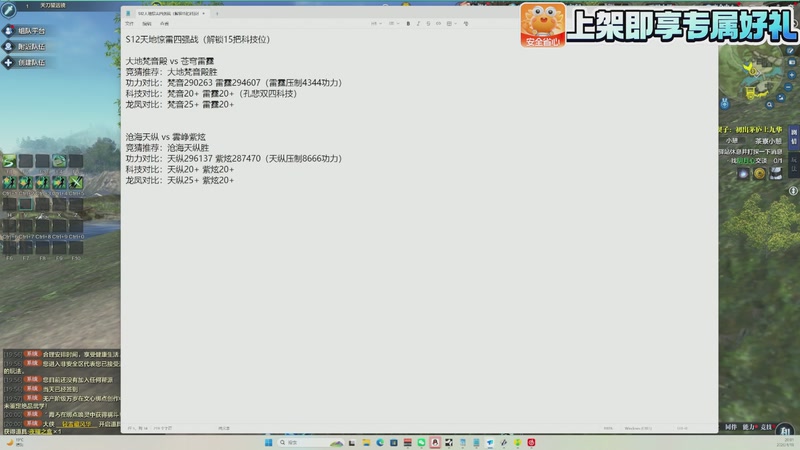Click the line 竞猜推荐：大地梵音殿胜
The image size is (800, 450).
171,72
